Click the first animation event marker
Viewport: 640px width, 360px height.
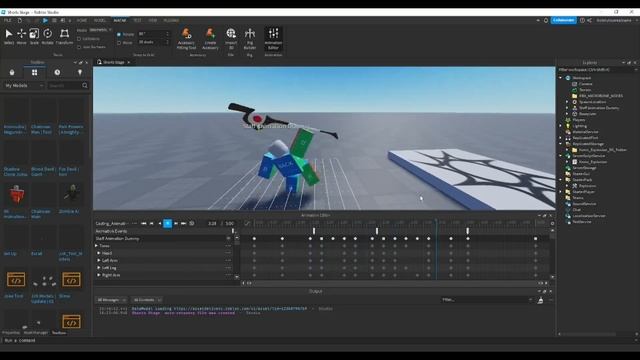(313, 231)
